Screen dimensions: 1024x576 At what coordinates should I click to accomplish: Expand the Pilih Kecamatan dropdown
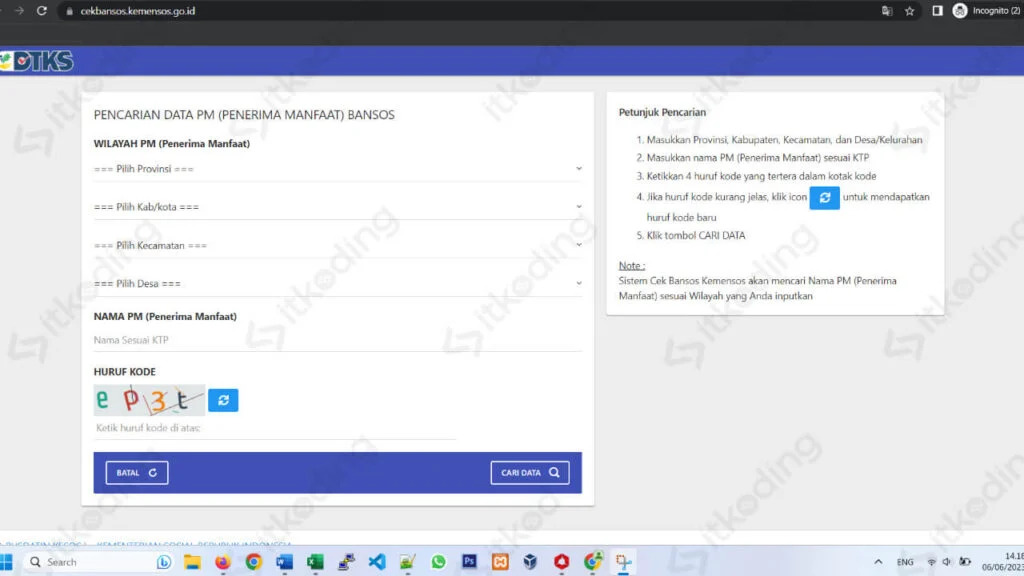[x=337, y=245]
